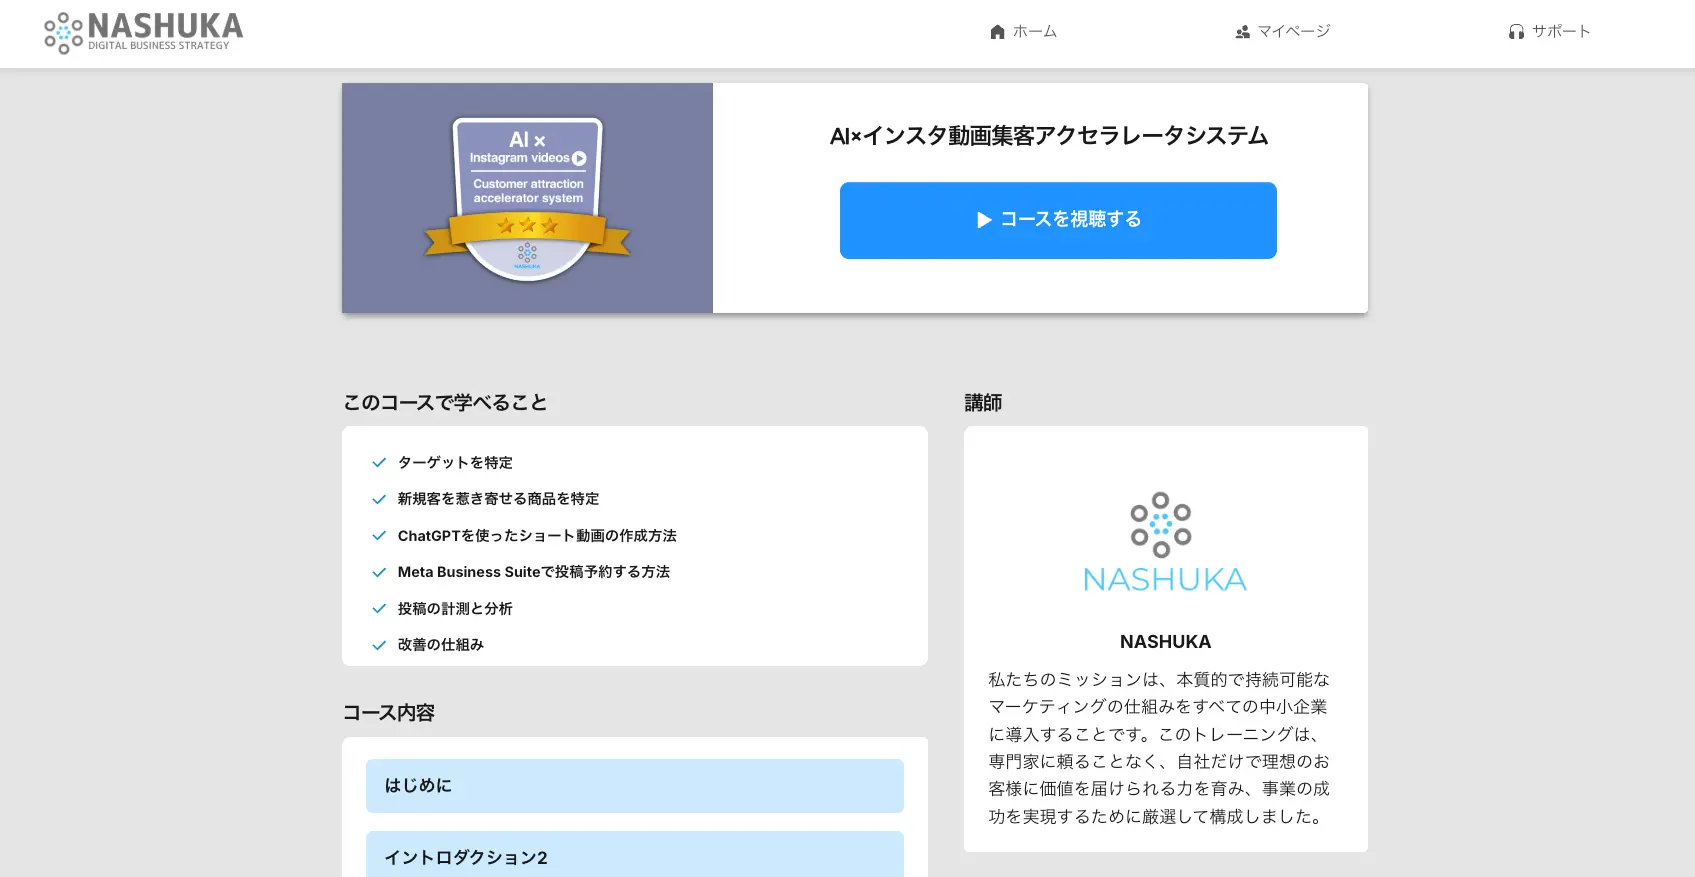The width and height of the screenshot is (1695, 877).
Task: Click the instructor mission description paragraph
Action: 1160,748
